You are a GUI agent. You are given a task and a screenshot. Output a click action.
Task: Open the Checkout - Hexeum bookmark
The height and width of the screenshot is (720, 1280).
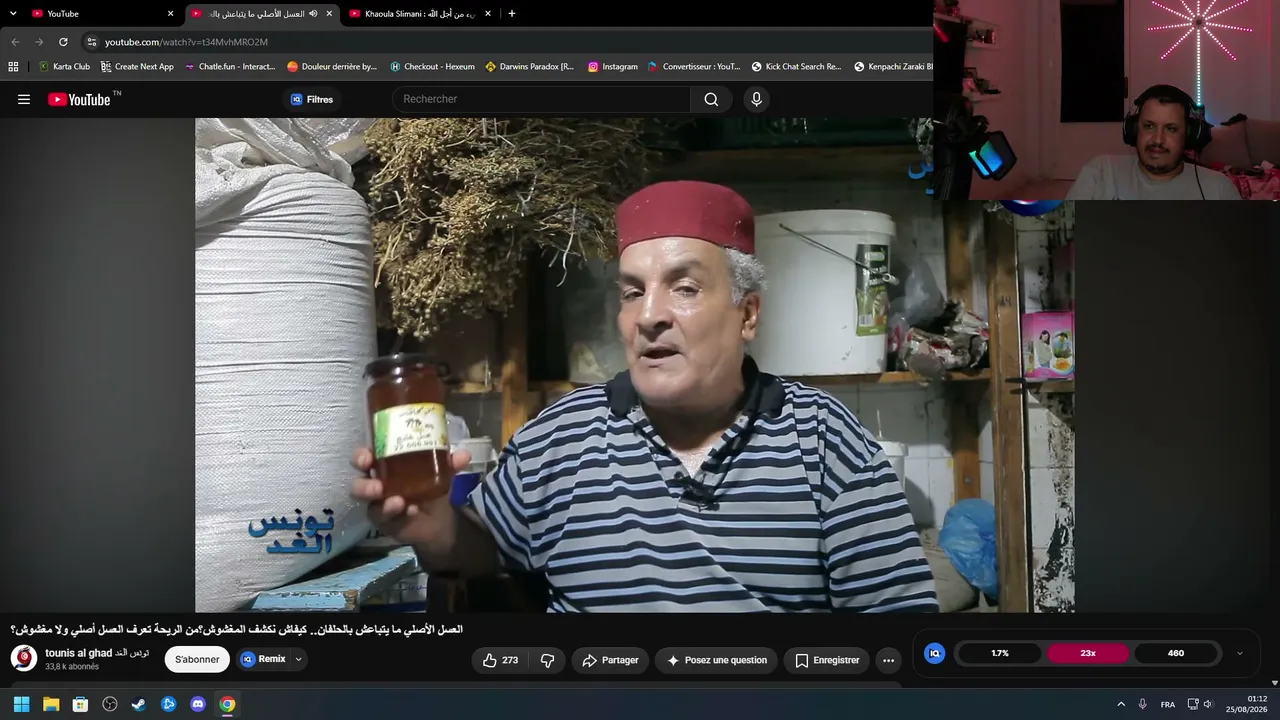tap(432, 67)
